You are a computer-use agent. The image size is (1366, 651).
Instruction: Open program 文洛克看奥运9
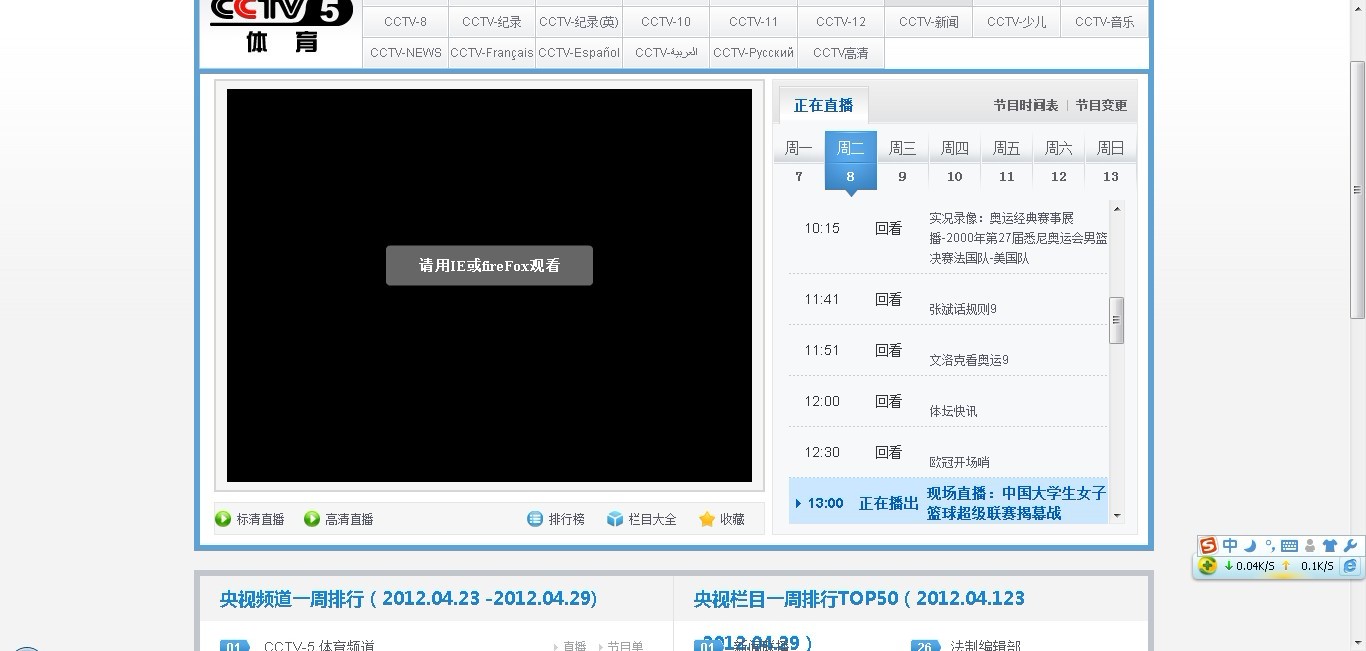click(969, 360)
